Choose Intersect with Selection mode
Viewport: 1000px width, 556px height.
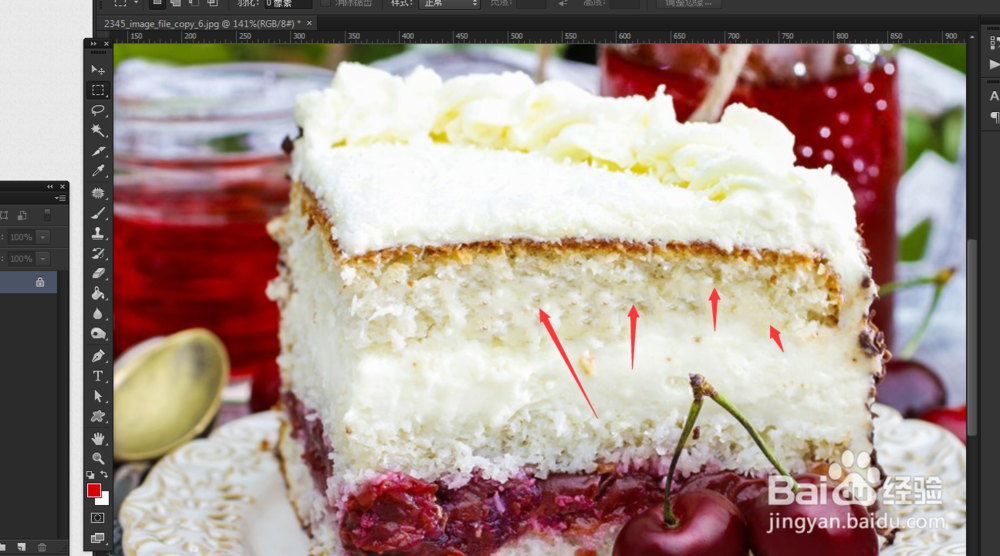tap(212, 3)
